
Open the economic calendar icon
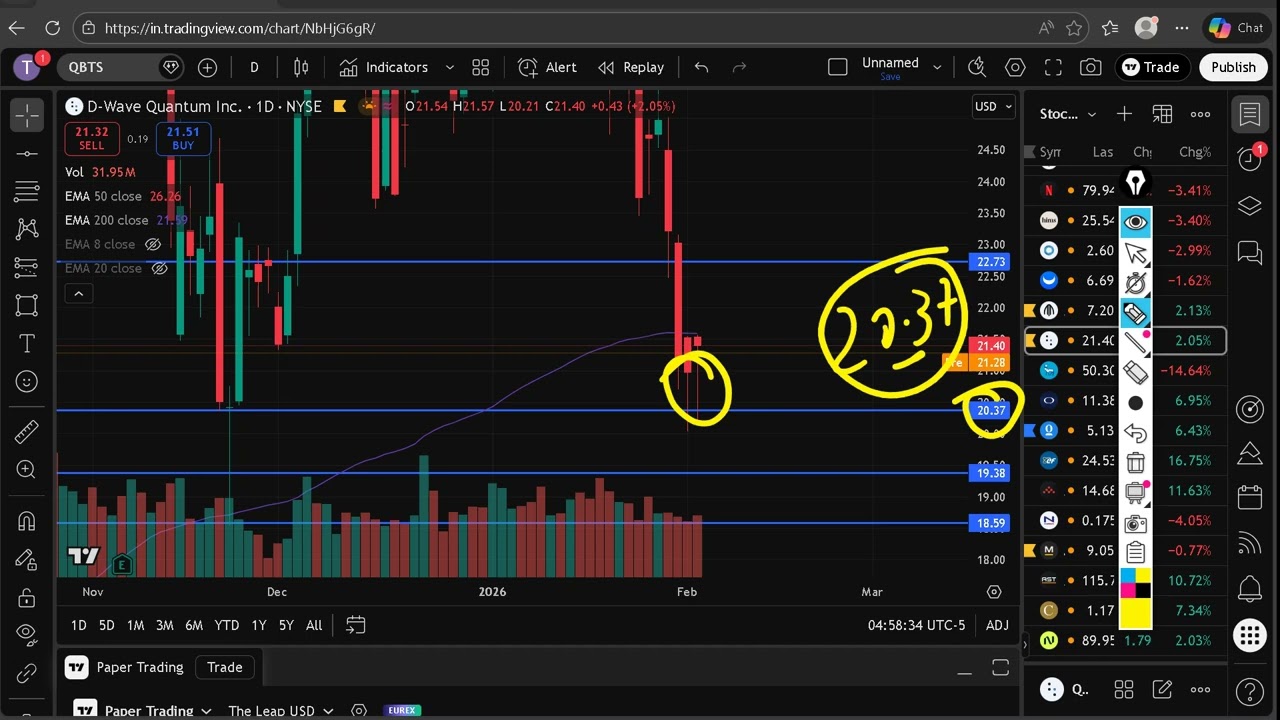click(x=1250, y=497)
